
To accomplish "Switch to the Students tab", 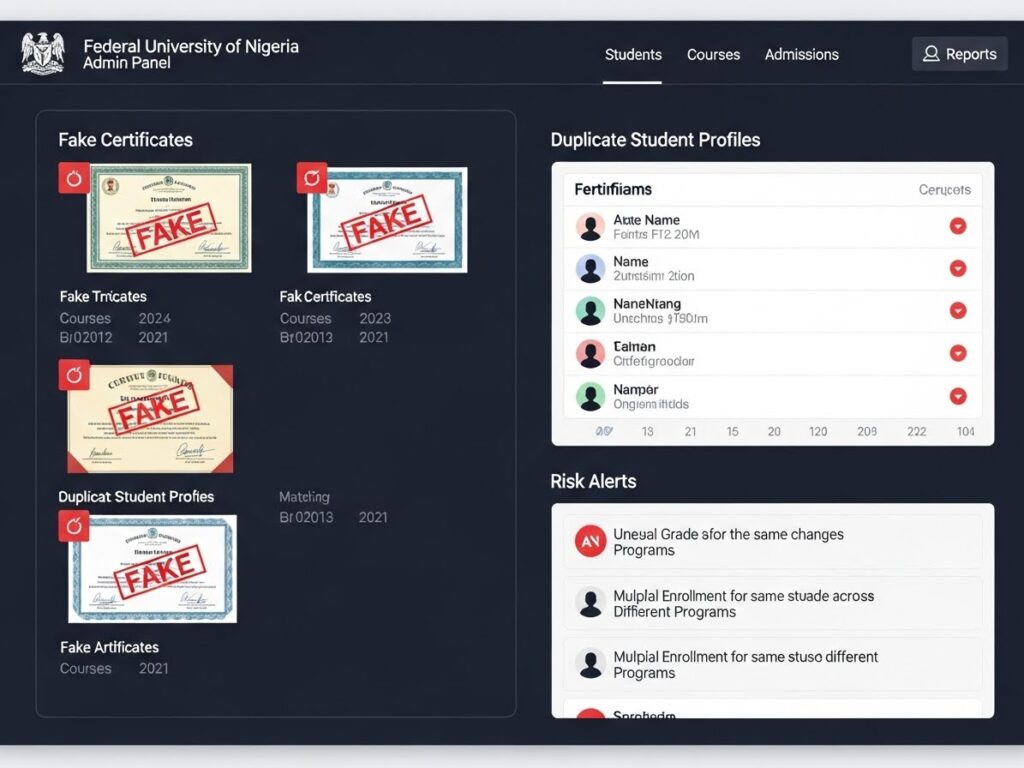I will pyautogui.click(x=632, y=54).
